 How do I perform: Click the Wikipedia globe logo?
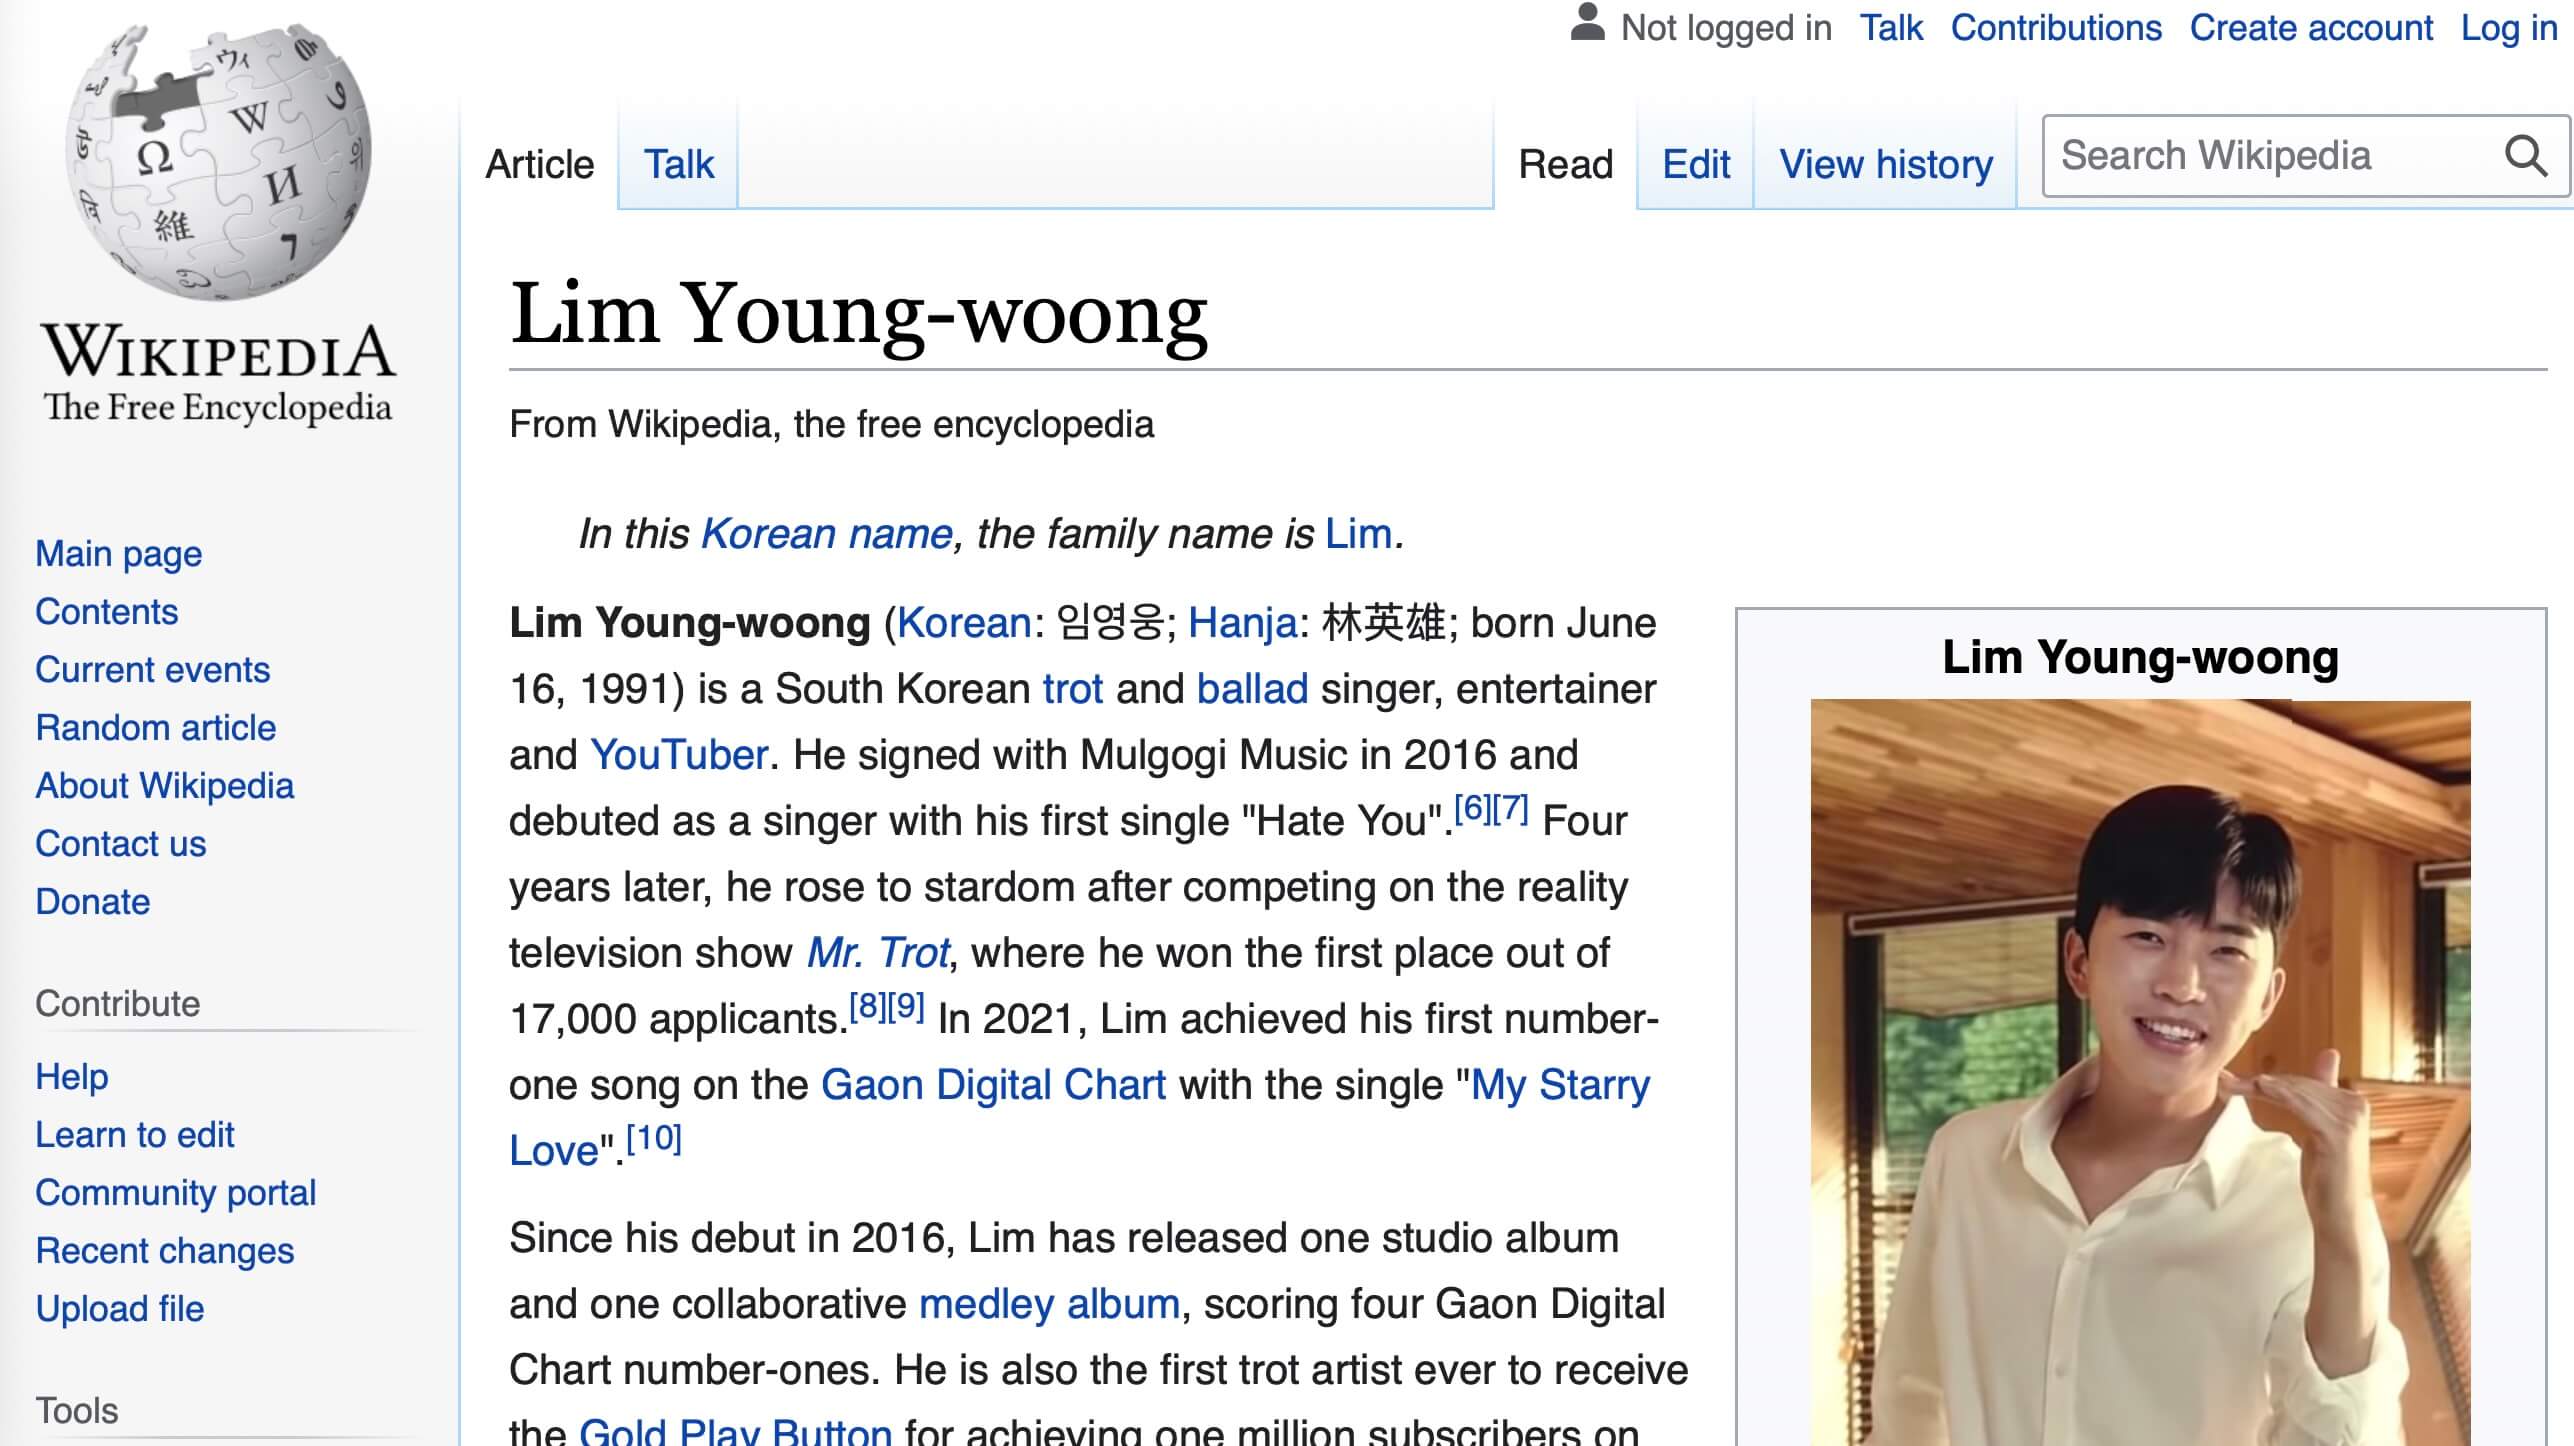coord(218,160)
